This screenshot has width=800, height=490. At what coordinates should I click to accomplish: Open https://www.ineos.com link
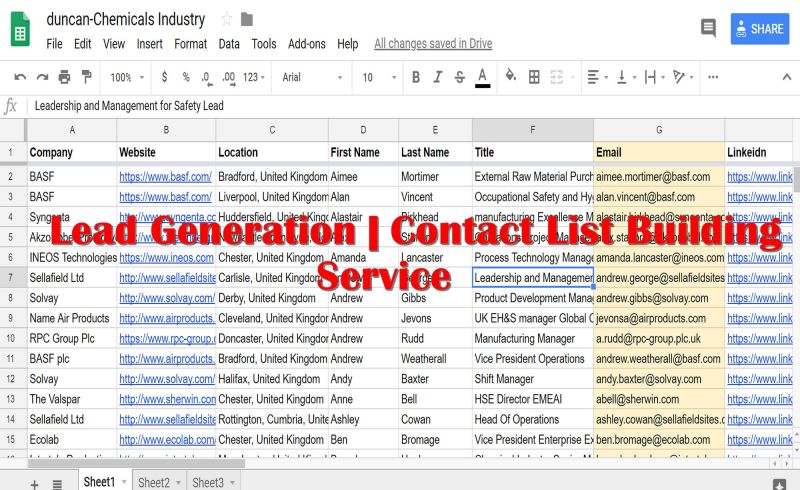pos(166,258)
